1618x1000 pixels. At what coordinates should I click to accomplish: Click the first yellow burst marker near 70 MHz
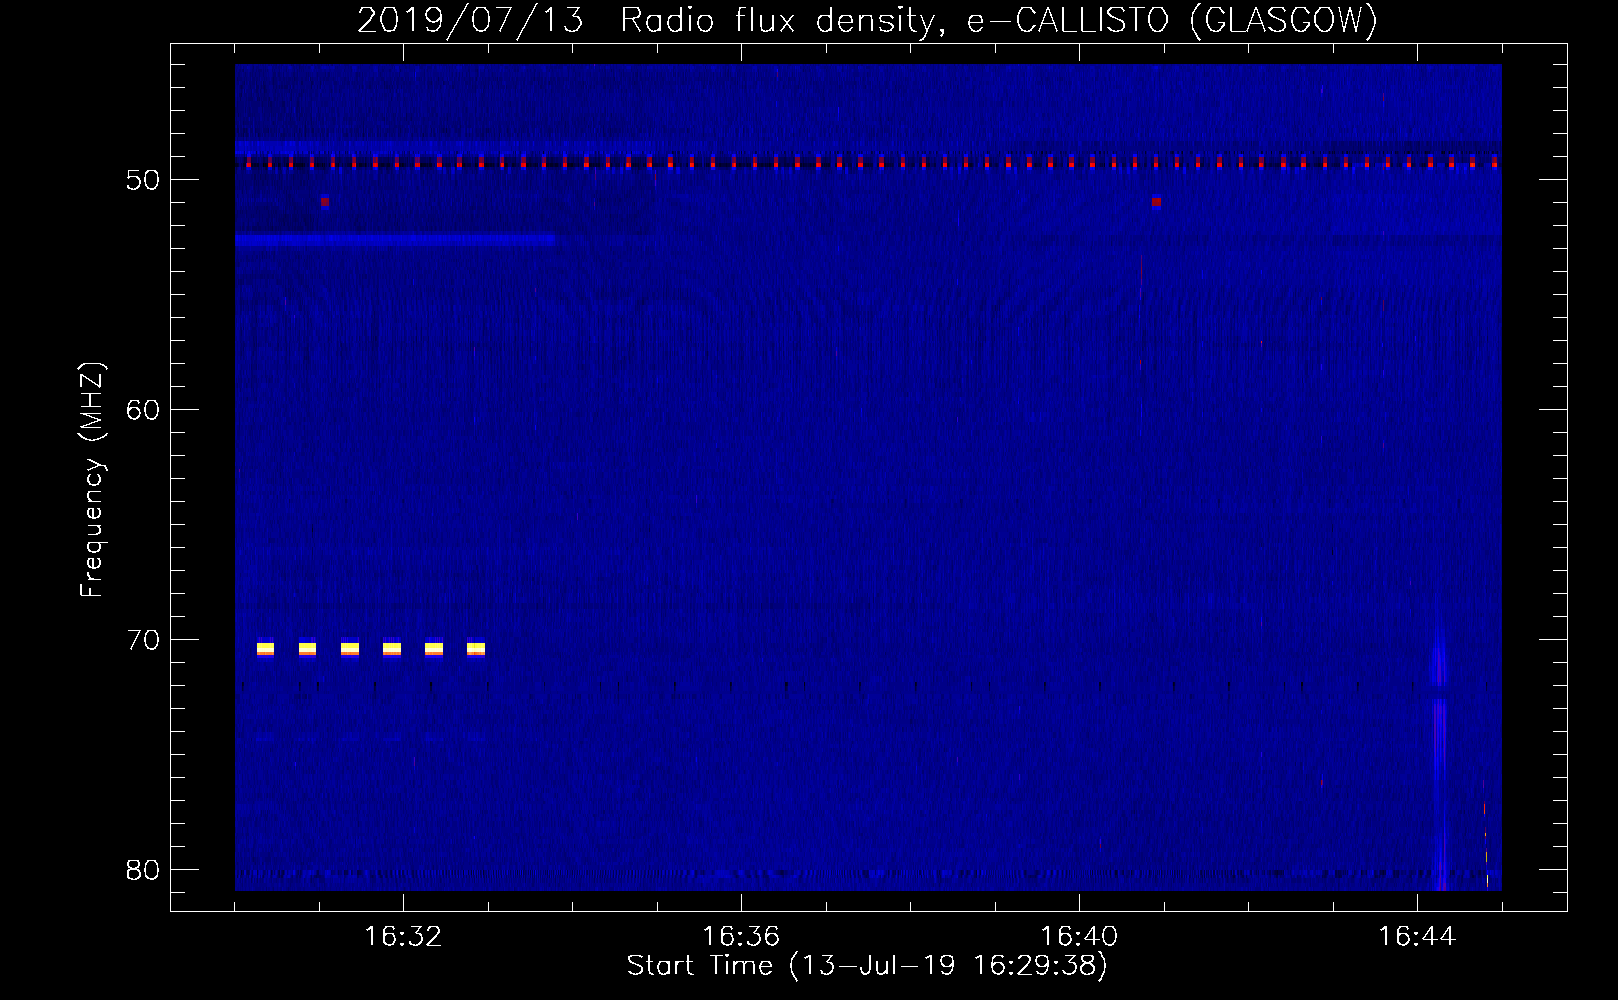click(x=265, y=649)
